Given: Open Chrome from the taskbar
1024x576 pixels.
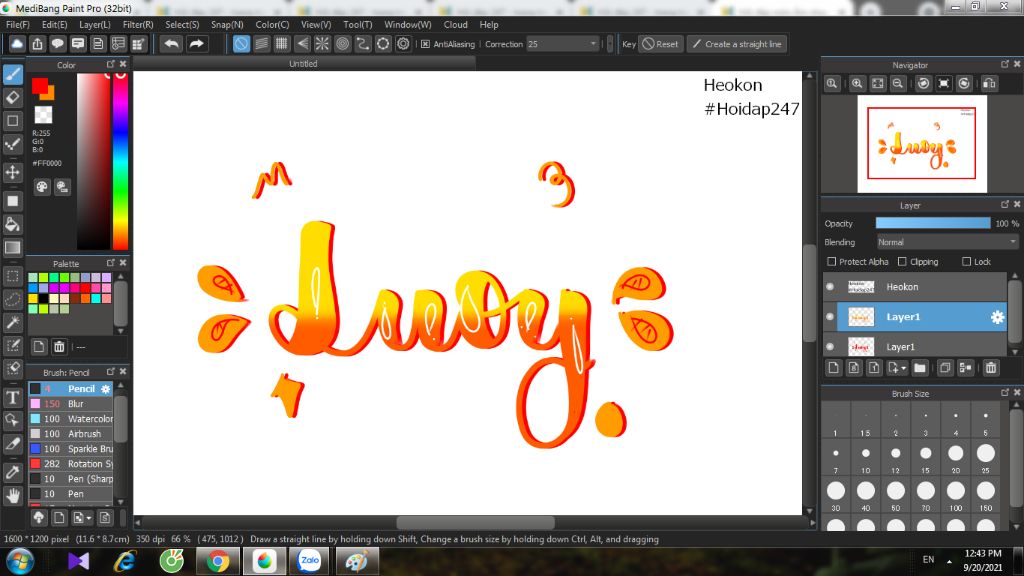Looking at the screenshot, I should click(218, 562).
